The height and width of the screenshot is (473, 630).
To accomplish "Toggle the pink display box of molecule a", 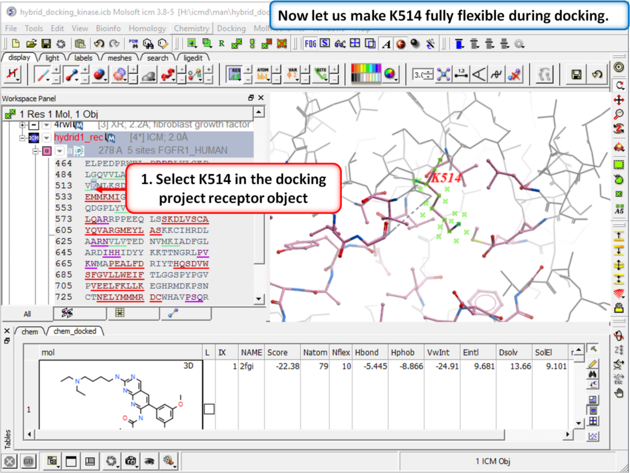I will click(47, 150).
